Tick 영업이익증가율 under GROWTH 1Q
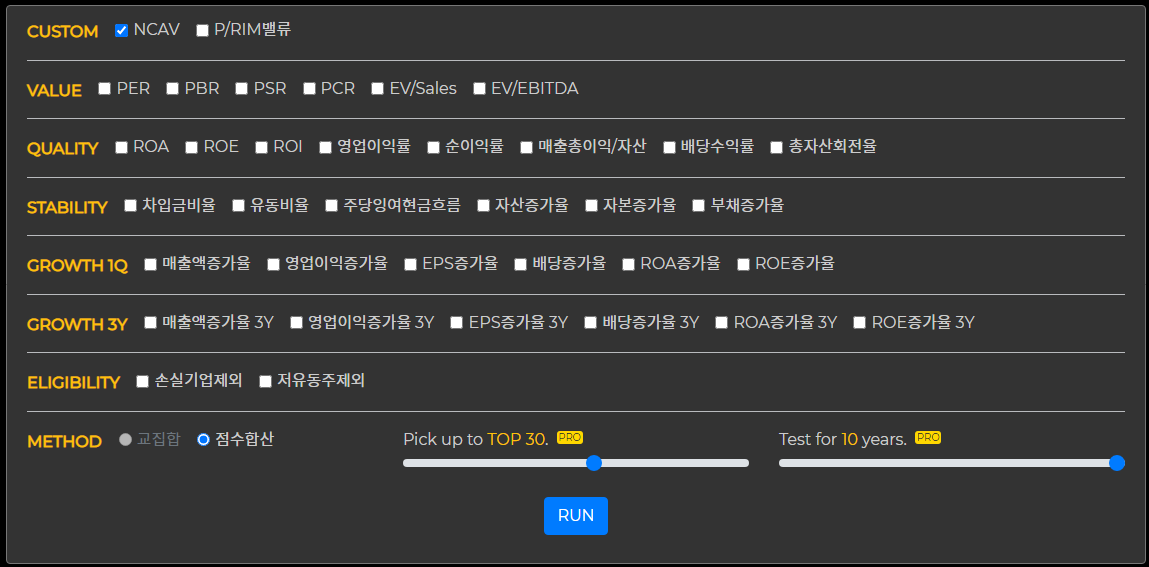 pos(273,264)
